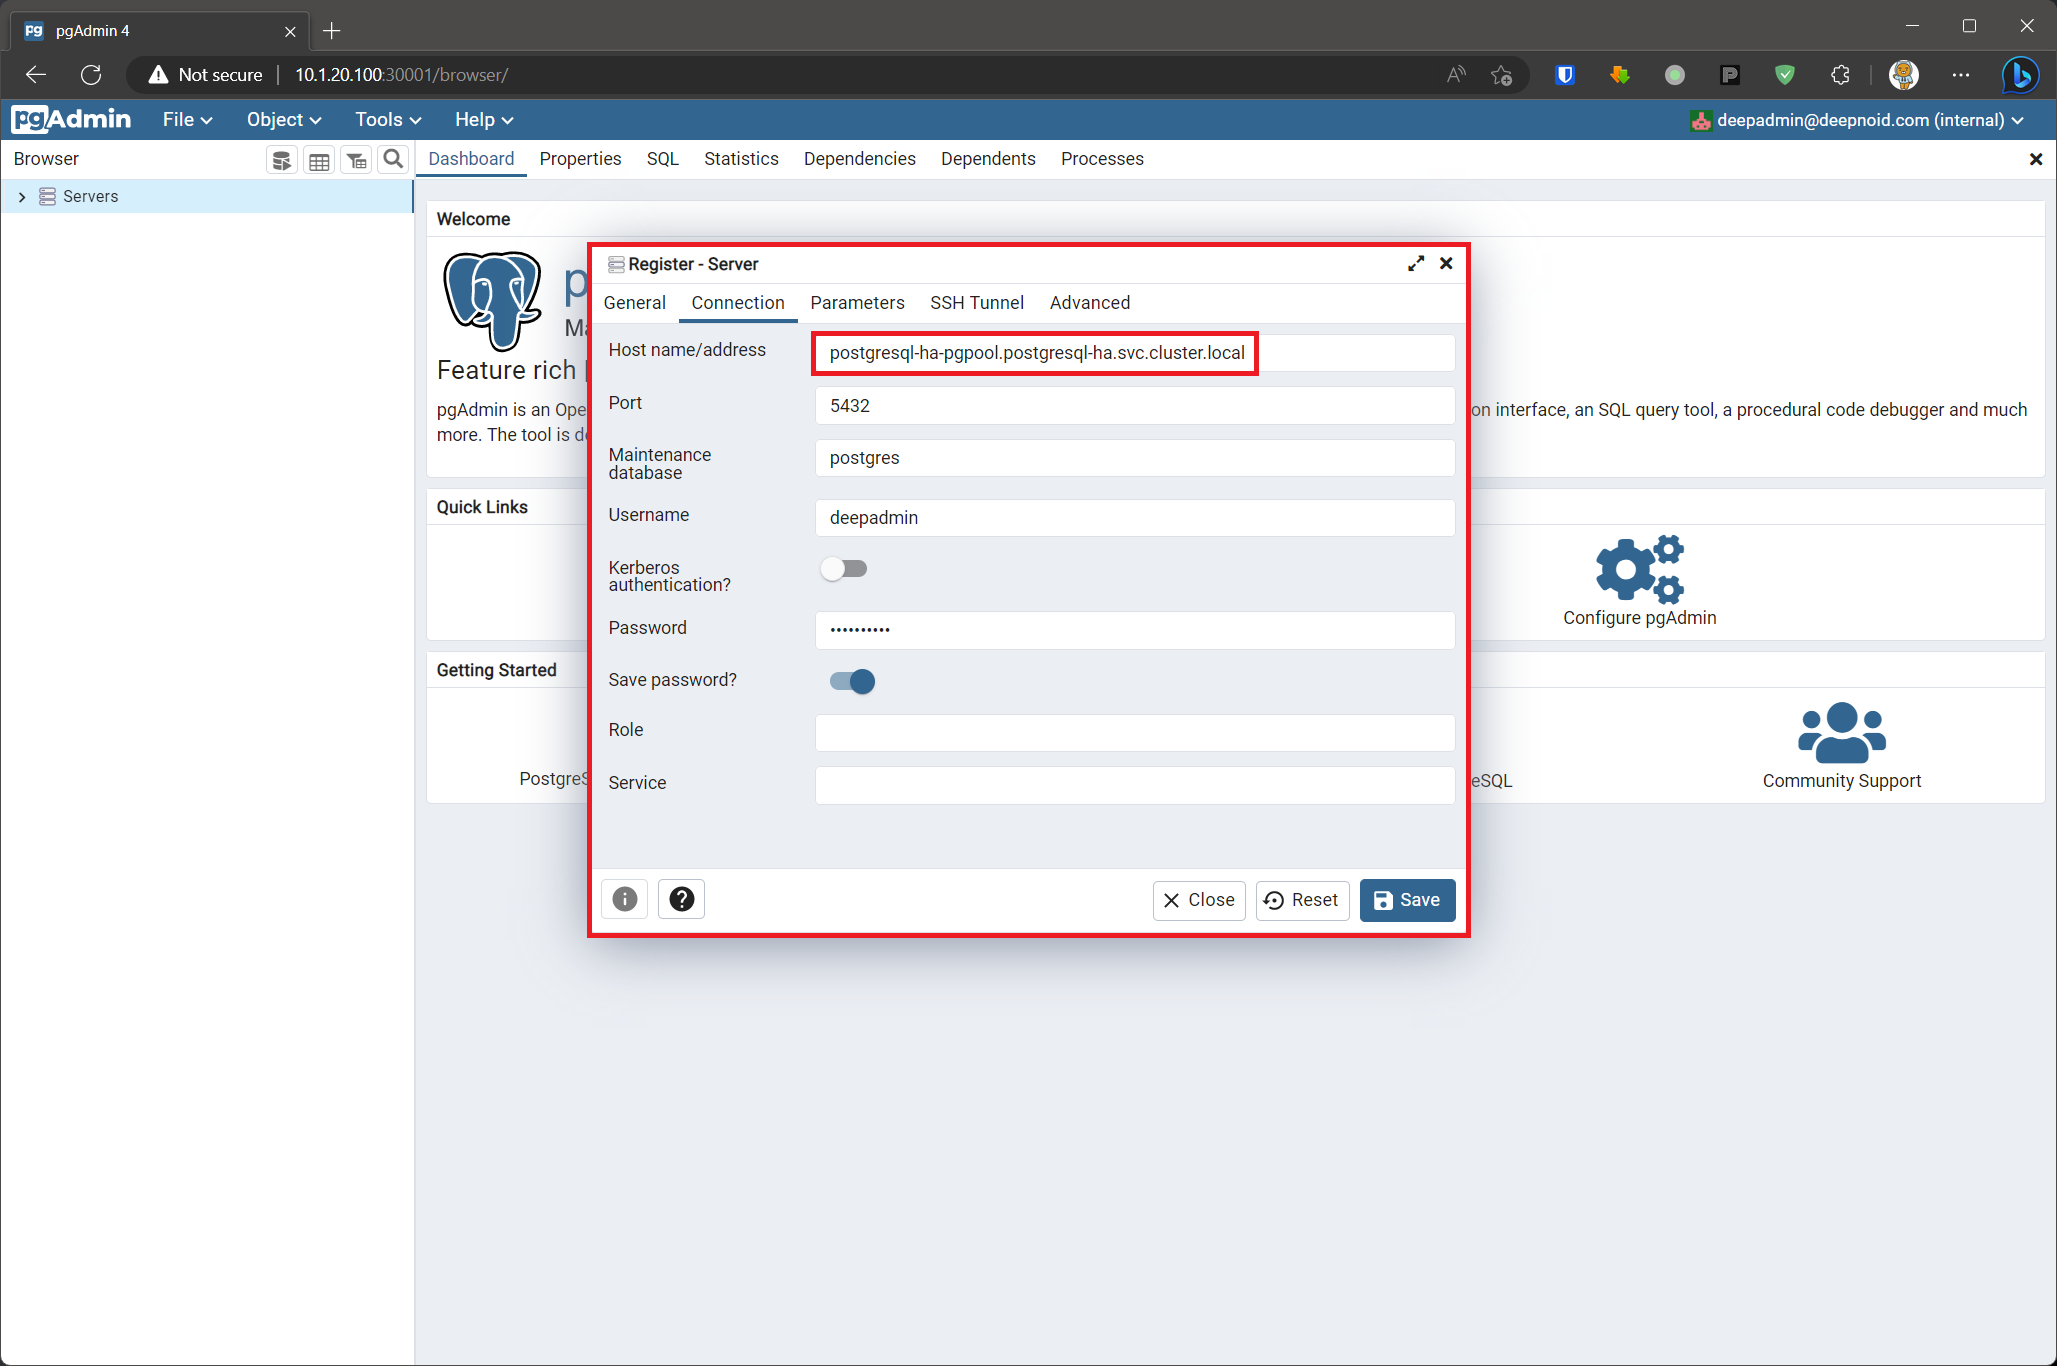2057x1366 pixels.
Task: Click the Not secure warning icon
Action: [x=158, y=75]
